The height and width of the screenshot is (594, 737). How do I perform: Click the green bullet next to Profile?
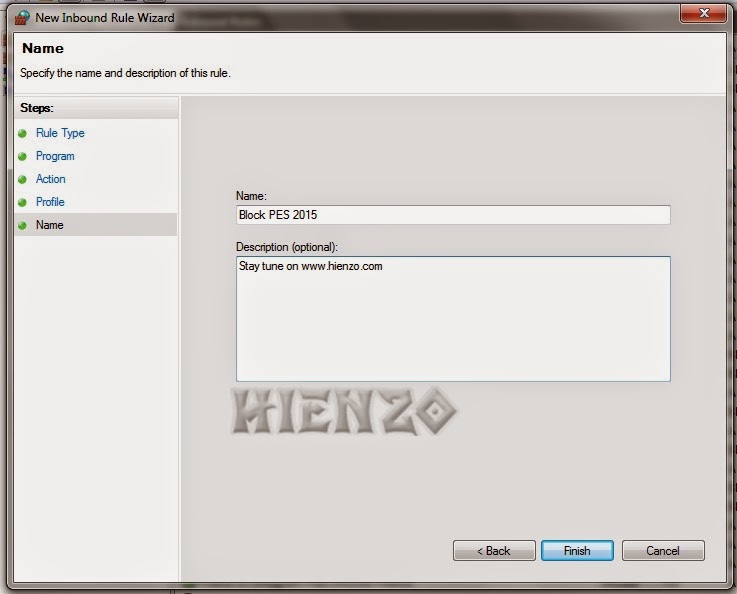[22, 202]
